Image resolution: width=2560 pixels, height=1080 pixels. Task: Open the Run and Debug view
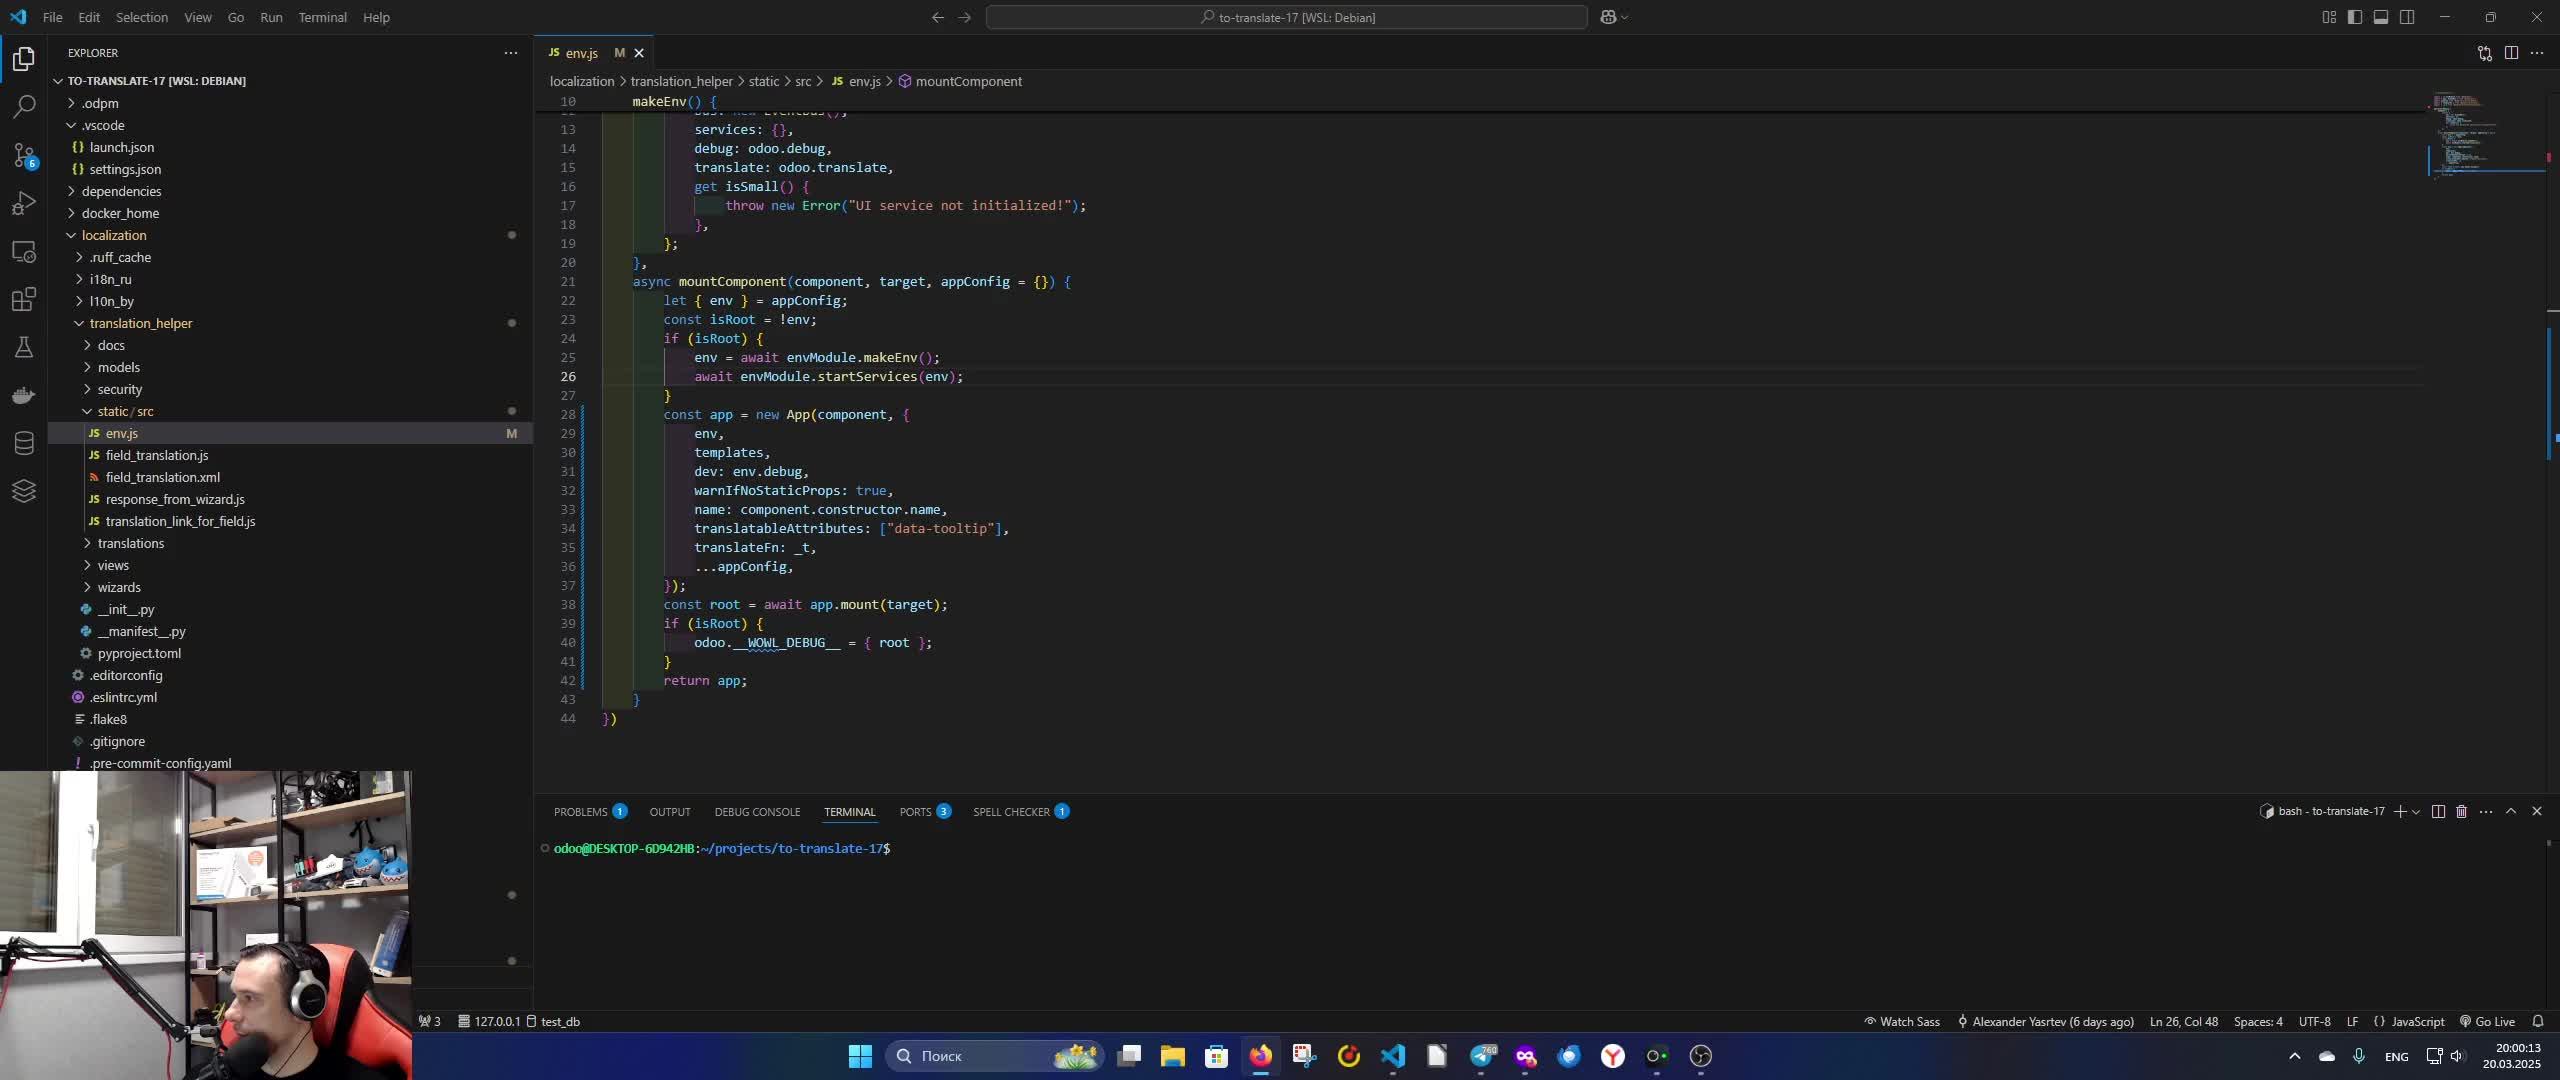(24, 204)
